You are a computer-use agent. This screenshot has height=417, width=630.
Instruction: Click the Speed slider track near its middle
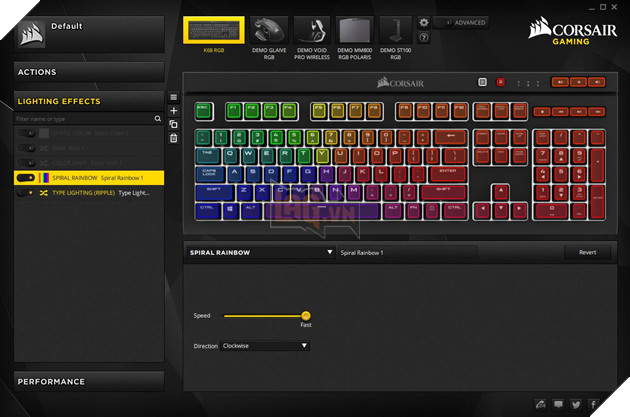pyautogui.click(x=264, y=316)
